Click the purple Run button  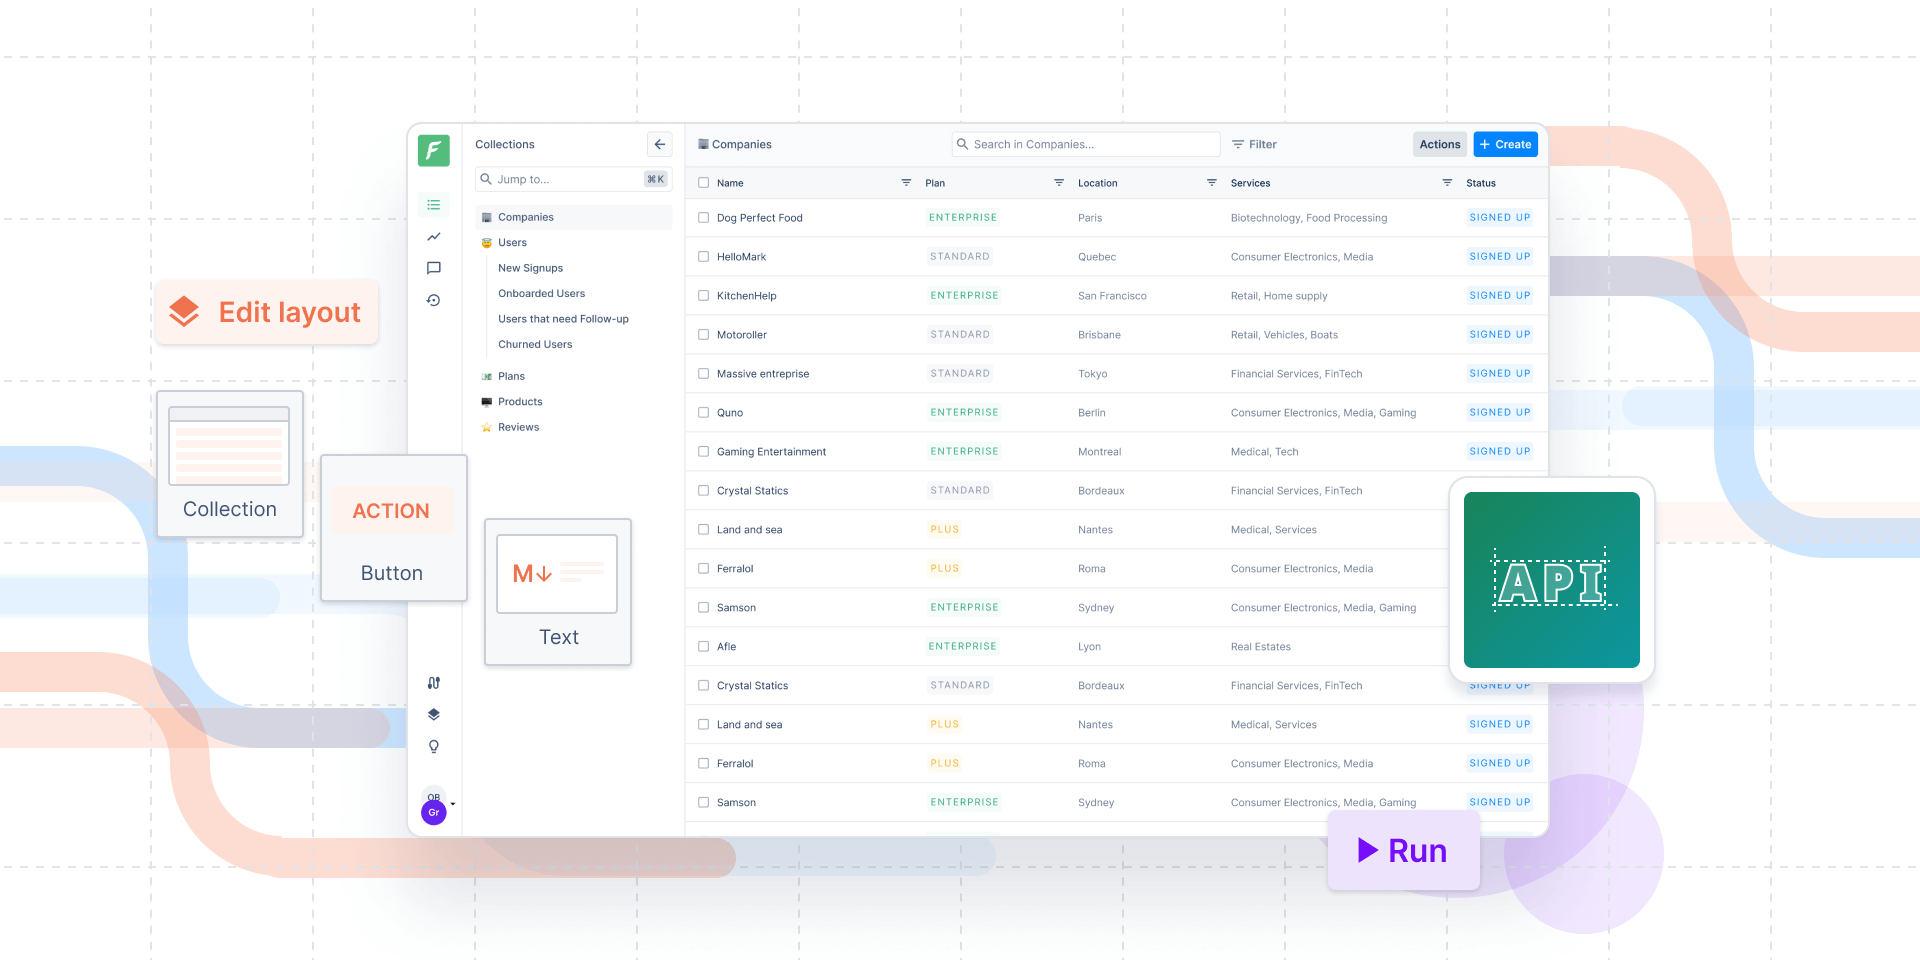[x=1403, y=850]
